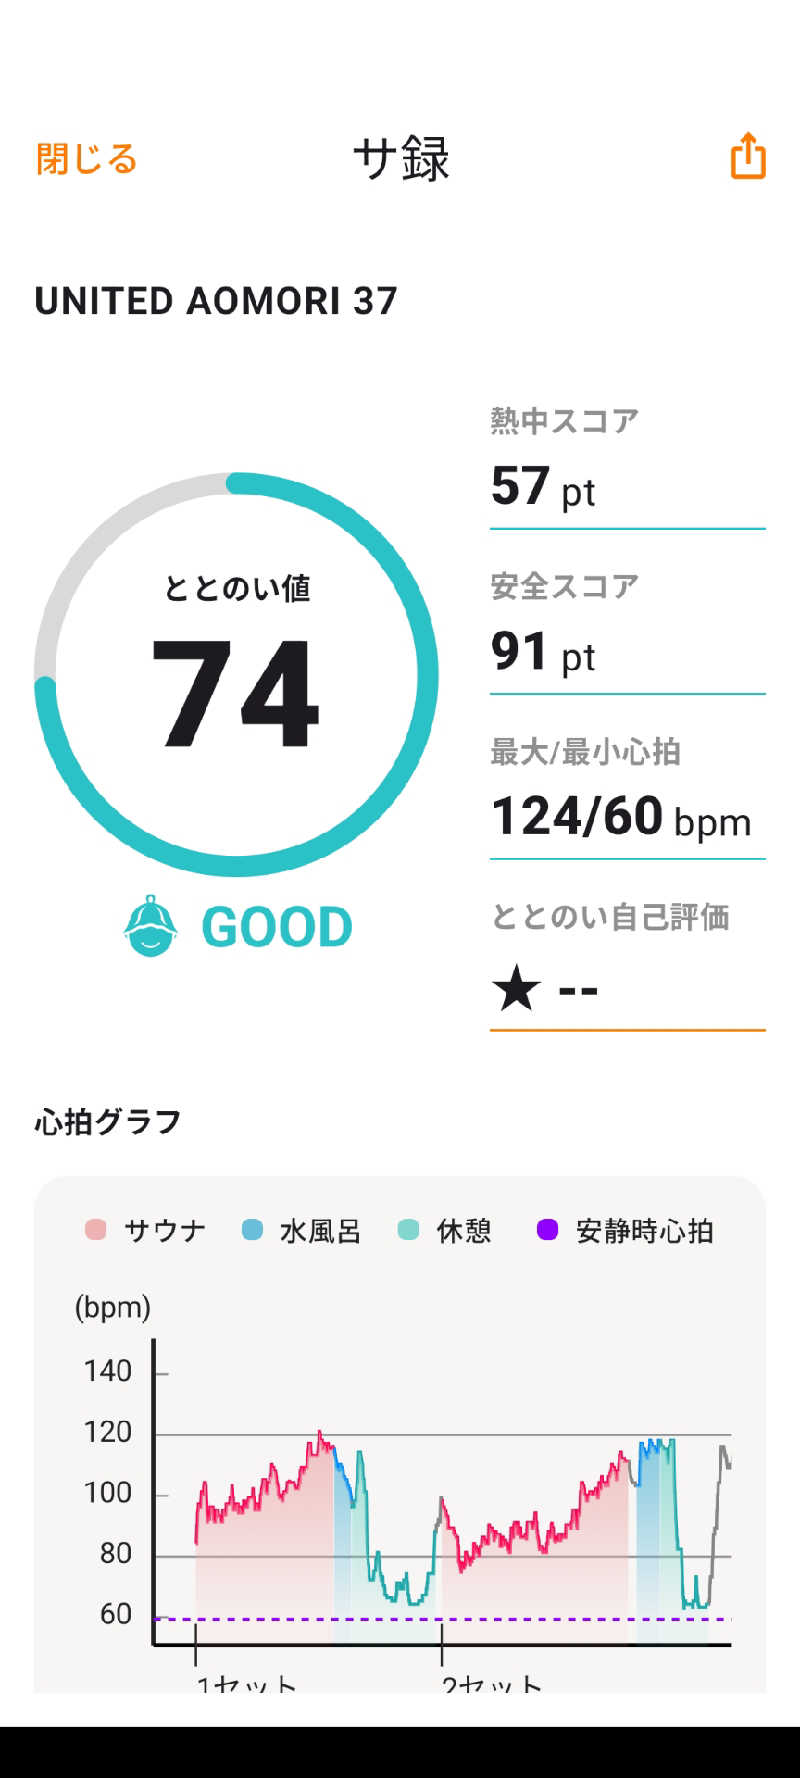
Task: Tap the star icon under ととのい自己評価
Action: 516,988
